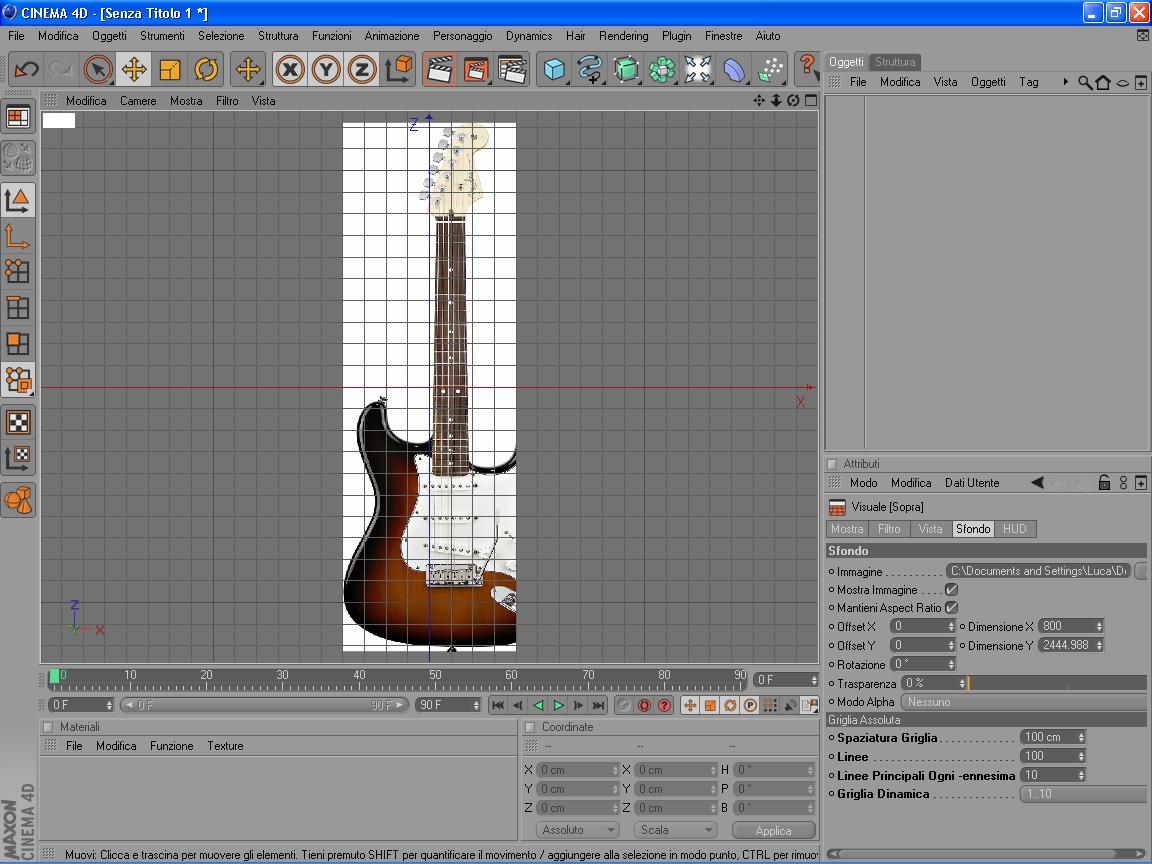Switch to the Struttura tab

(x=895, y=62)
